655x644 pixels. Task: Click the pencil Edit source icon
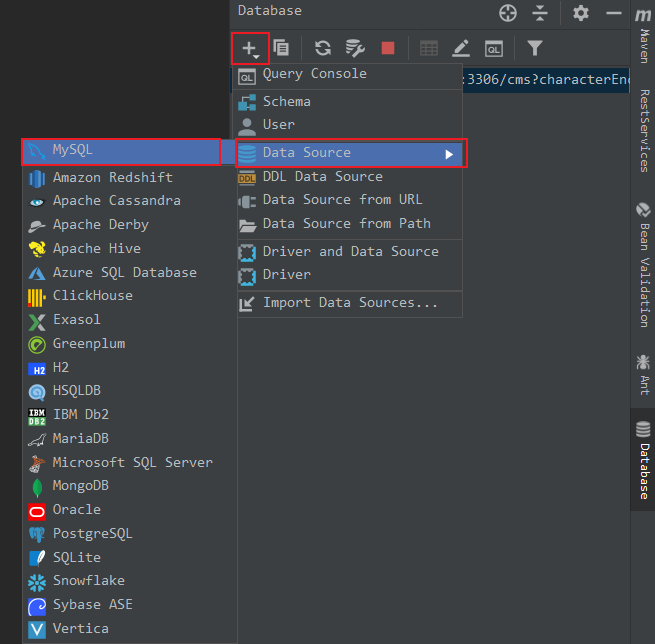pyautogui.click(x=461, y=48)
